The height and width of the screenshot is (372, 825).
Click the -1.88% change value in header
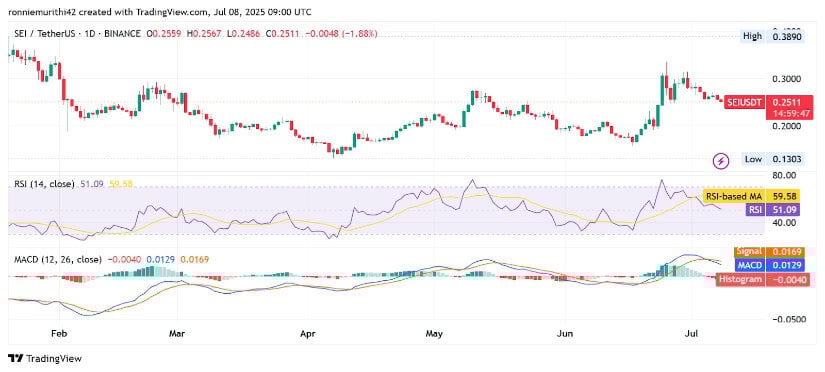360,34
